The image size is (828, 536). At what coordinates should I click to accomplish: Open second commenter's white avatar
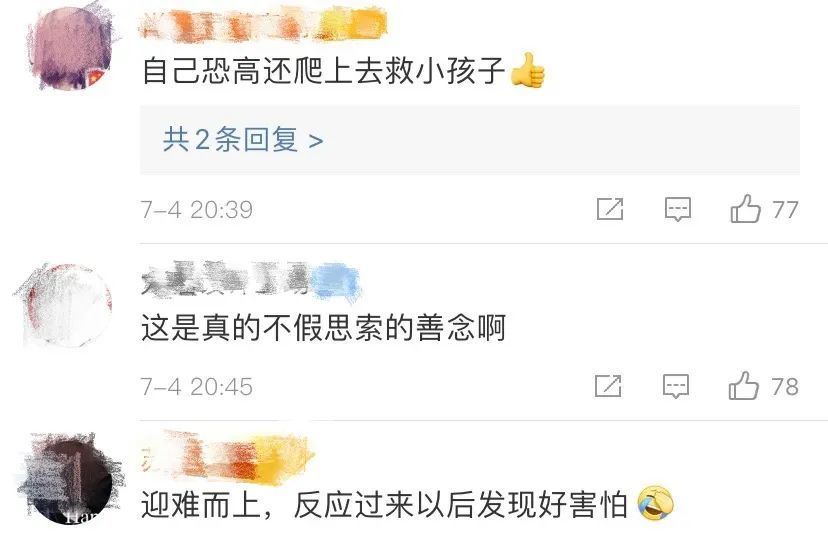pyautogui.click(x=63, y=305)
